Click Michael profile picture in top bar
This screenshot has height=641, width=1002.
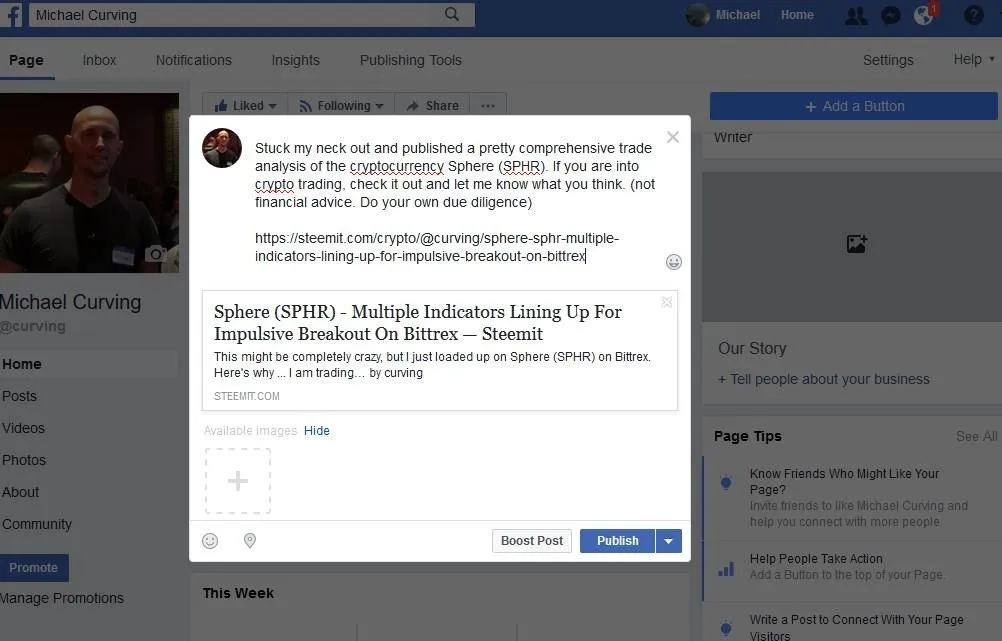pos(698,15)
